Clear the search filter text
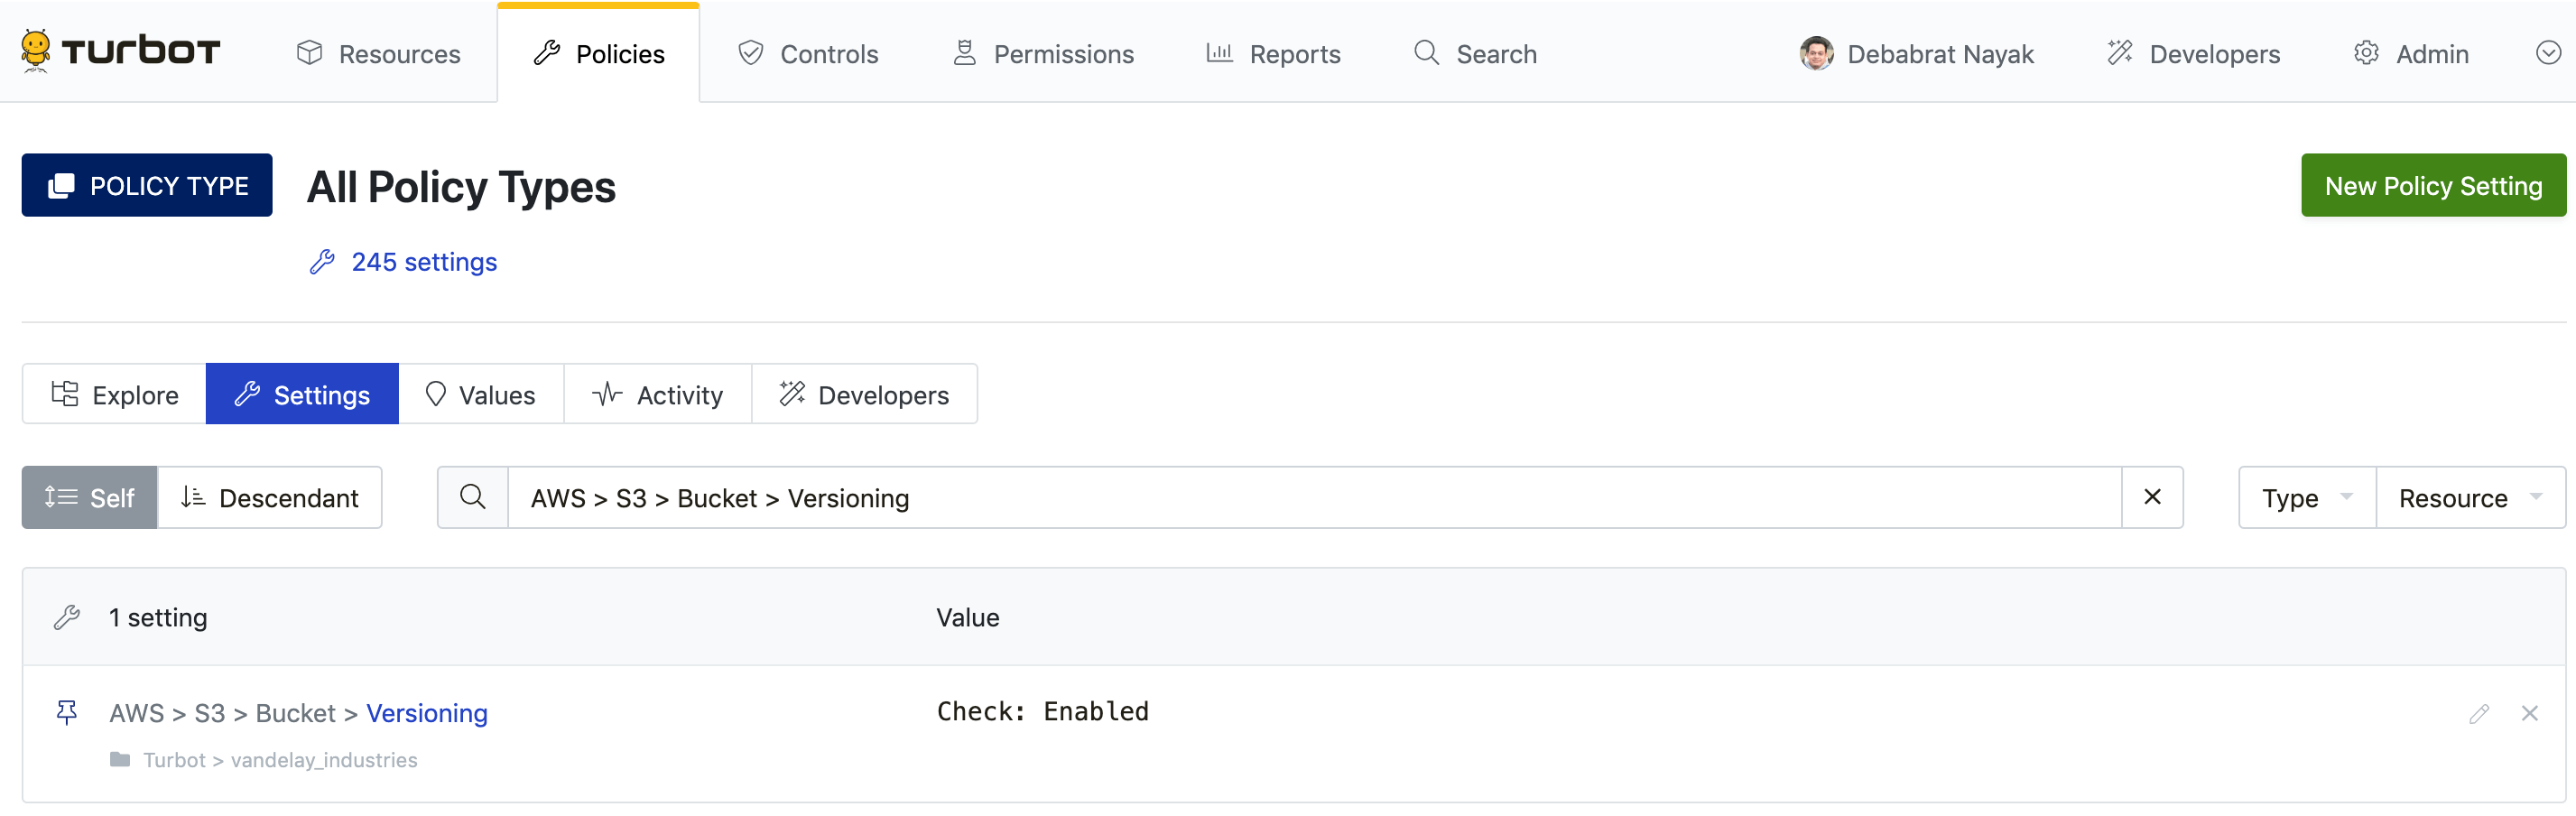The height and width of the screenshot is (816, 2576). [2152, 497]
